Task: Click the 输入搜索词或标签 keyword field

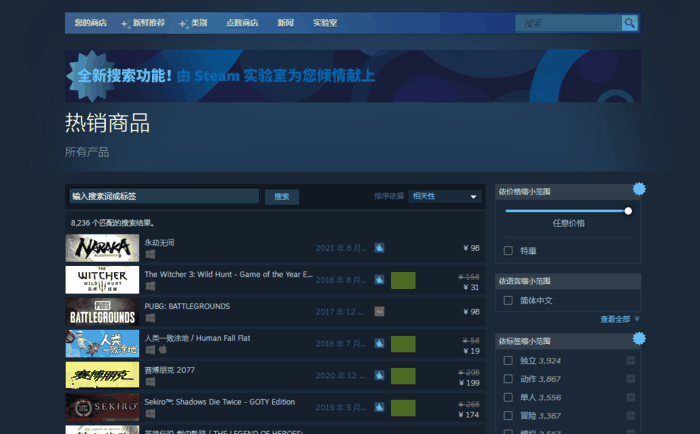Action: click(x=164, y=196)
